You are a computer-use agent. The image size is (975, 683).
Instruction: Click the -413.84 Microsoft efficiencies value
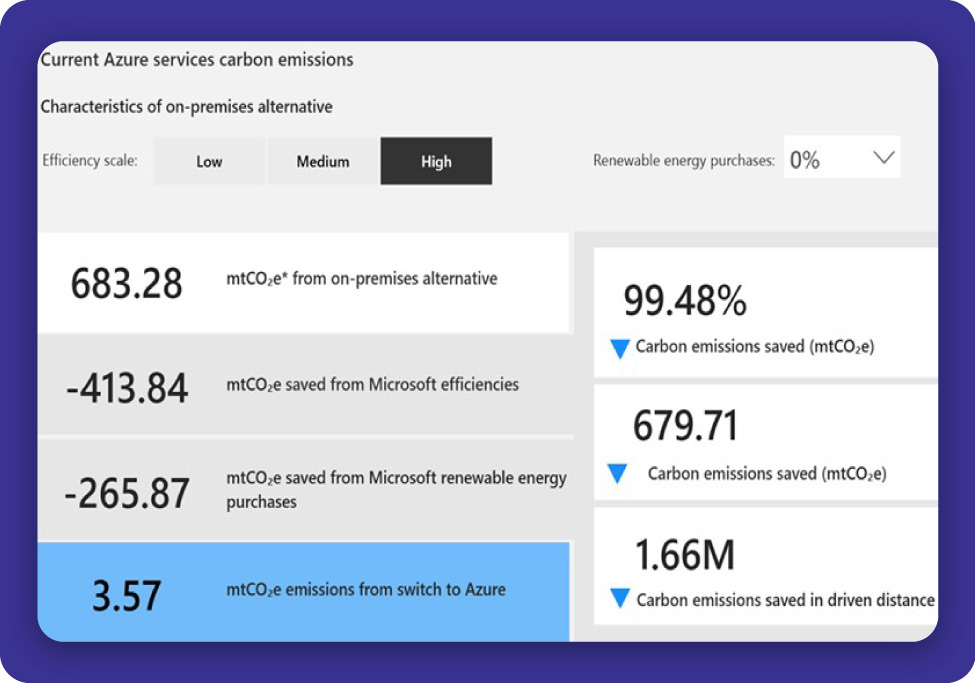127,388
